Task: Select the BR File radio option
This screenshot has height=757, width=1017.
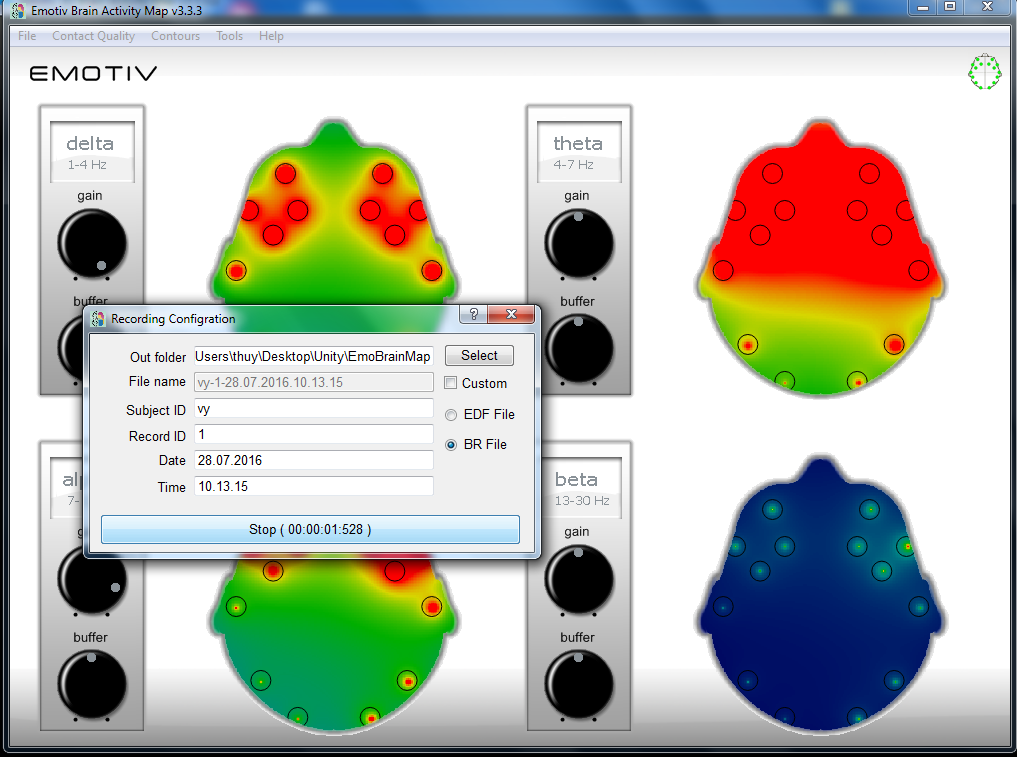Action: (452, 444)
